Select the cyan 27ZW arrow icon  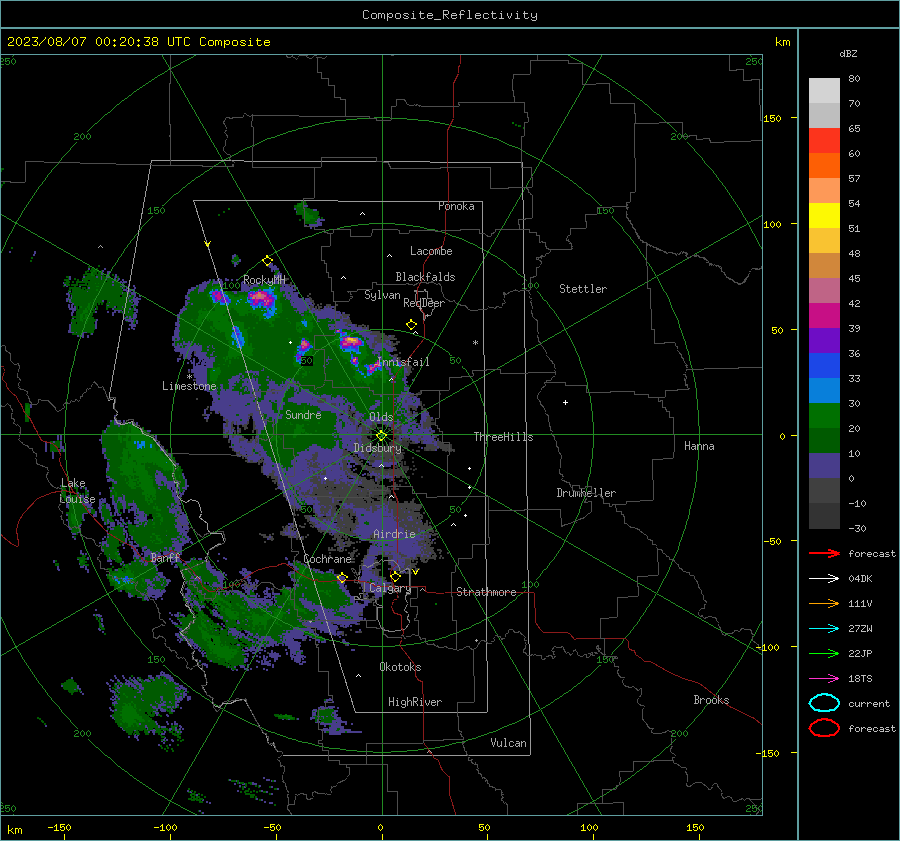[x=824, y=629]
